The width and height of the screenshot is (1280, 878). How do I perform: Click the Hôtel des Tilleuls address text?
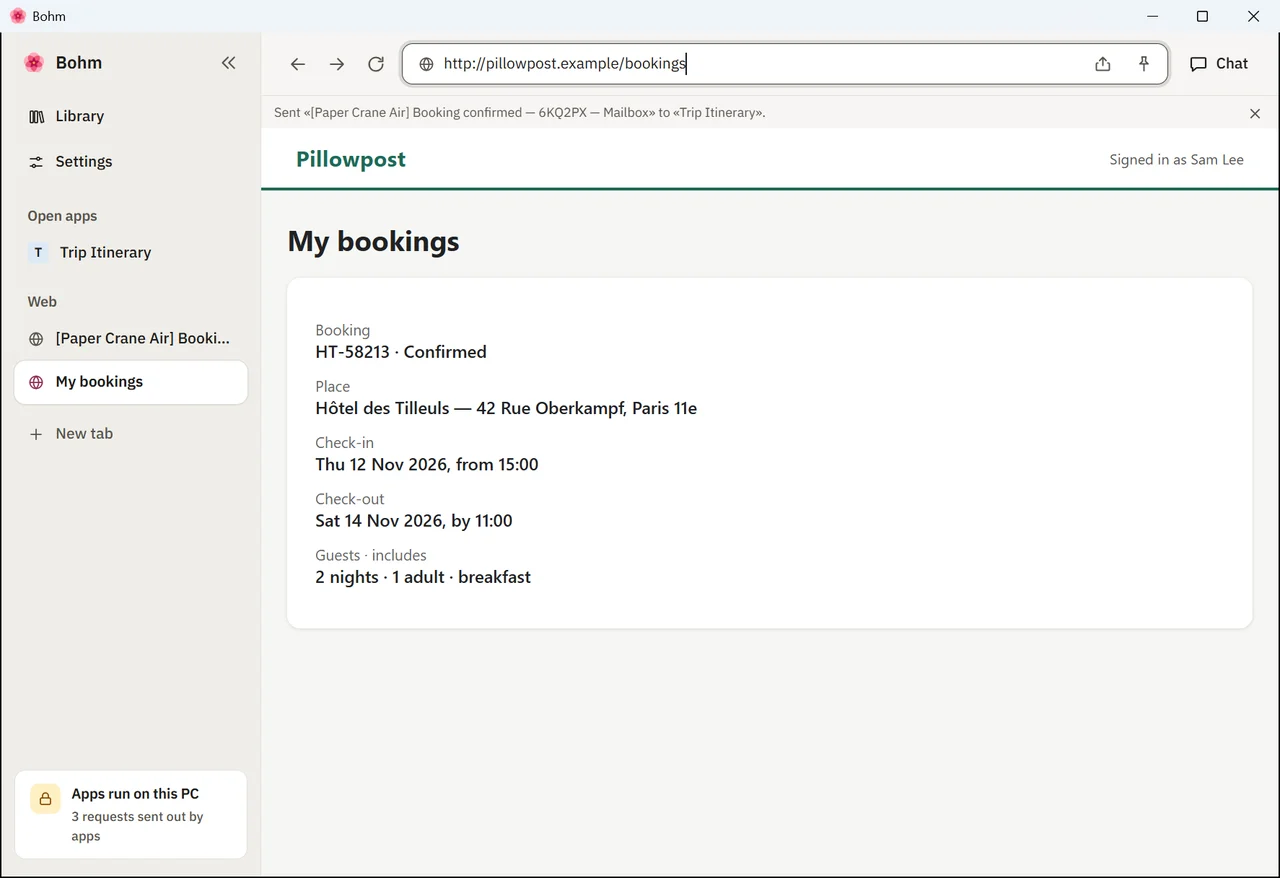(506, 408)
